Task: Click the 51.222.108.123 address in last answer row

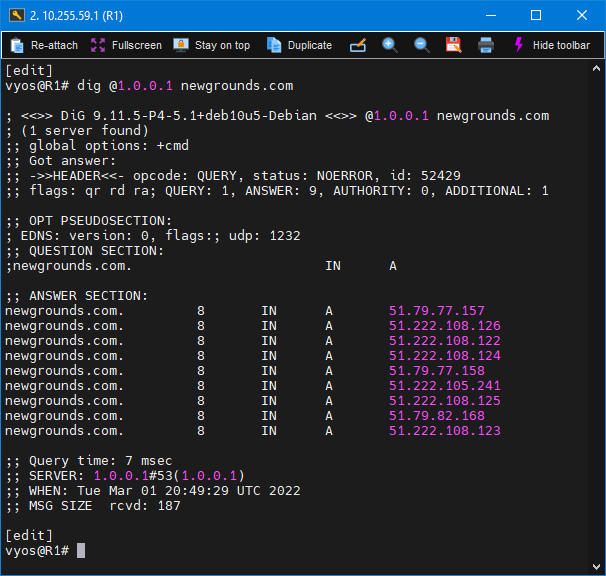Action: click(444, 431)
